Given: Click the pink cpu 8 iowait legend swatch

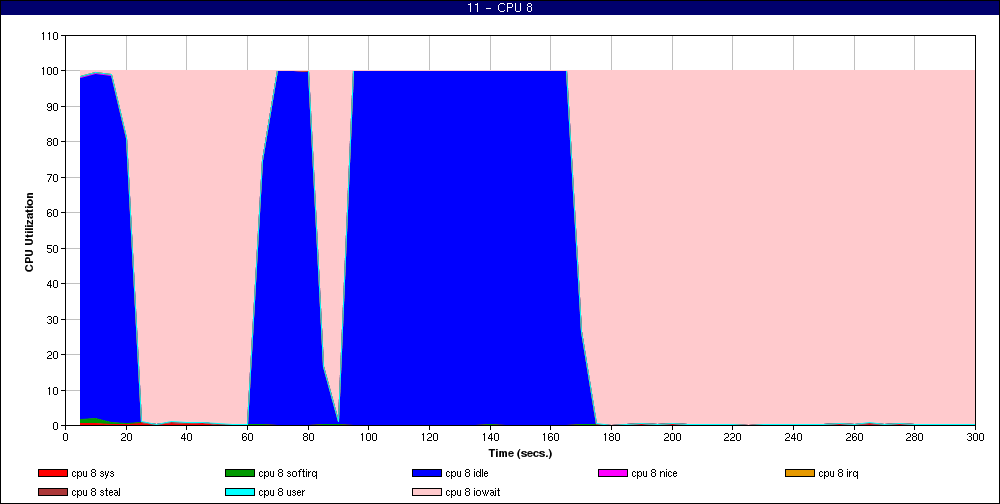Looking at the screenshot, I should click(x=427, y=493).
